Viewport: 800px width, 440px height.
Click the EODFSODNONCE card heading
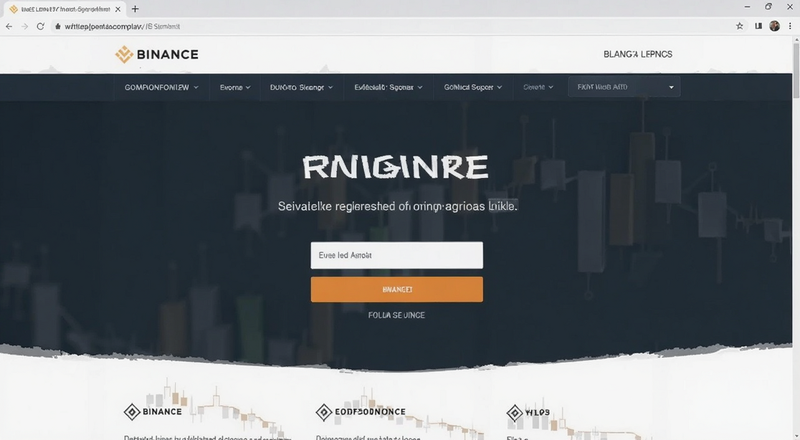pyautogui.click(x=370, y=411)
